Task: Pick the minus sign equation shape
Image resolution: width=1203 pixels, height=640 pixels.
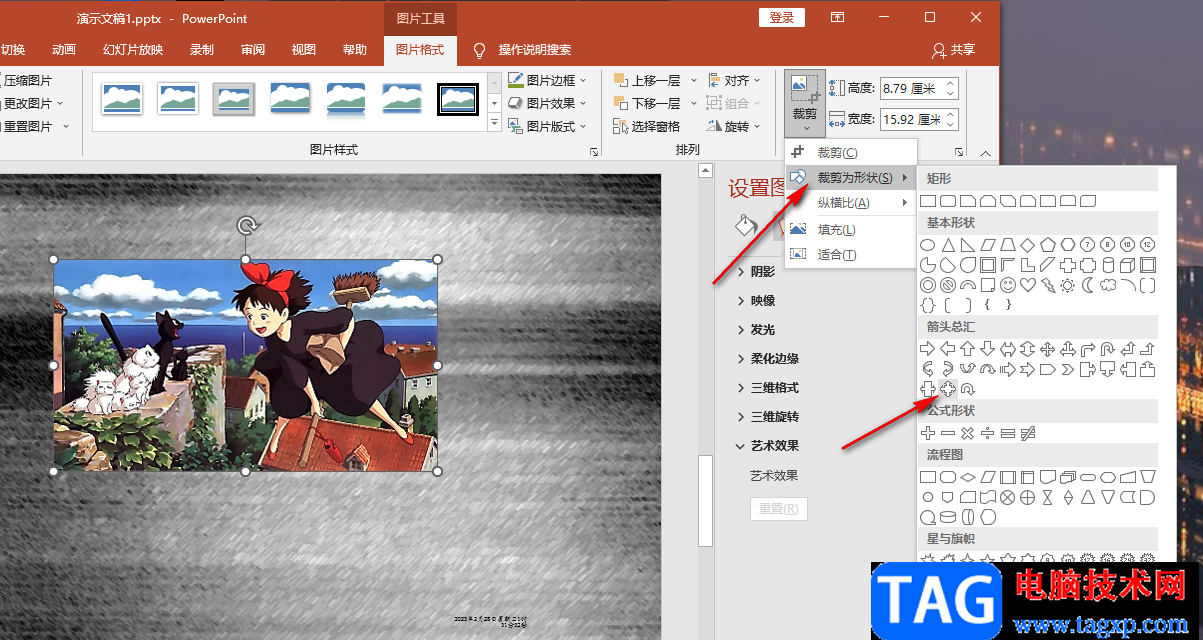Action: pos(948,433)
